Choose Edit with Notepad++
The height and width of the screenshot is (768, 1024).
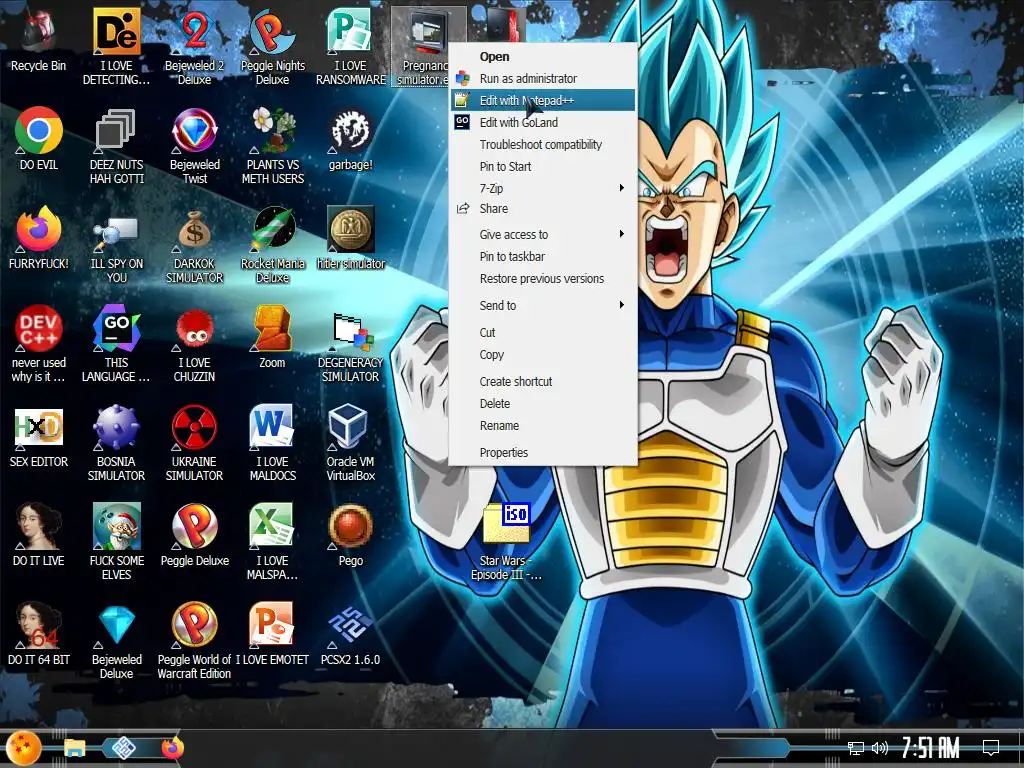point(543,100)
